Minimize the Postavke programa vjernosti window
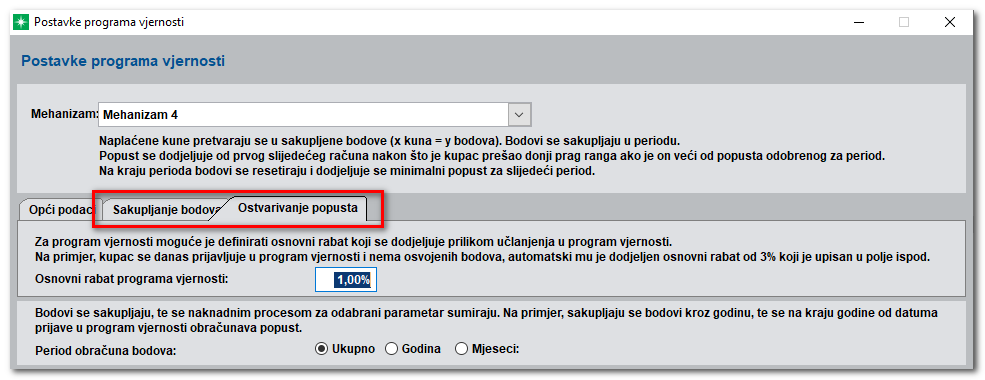The width and height of the screenshot is (985, 380). coord(859,22)
